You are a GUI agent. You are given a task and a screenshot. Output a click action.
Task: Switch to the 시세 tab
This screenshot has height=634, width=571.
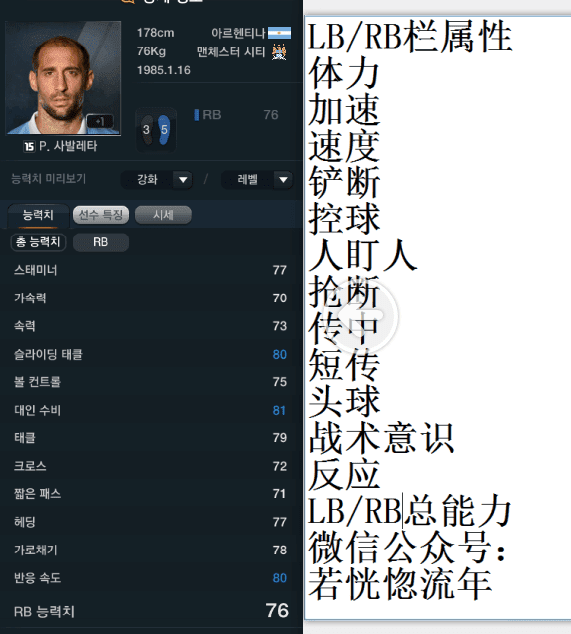163,215
